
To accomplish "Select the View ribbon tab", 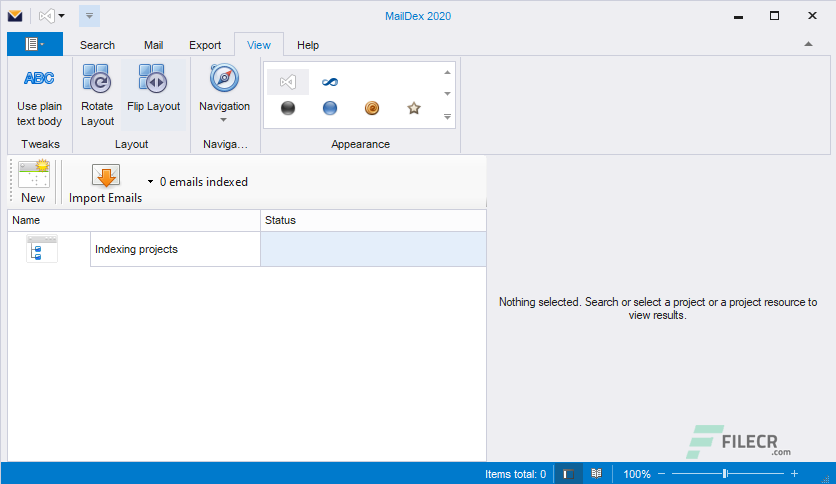I will 259,45.
